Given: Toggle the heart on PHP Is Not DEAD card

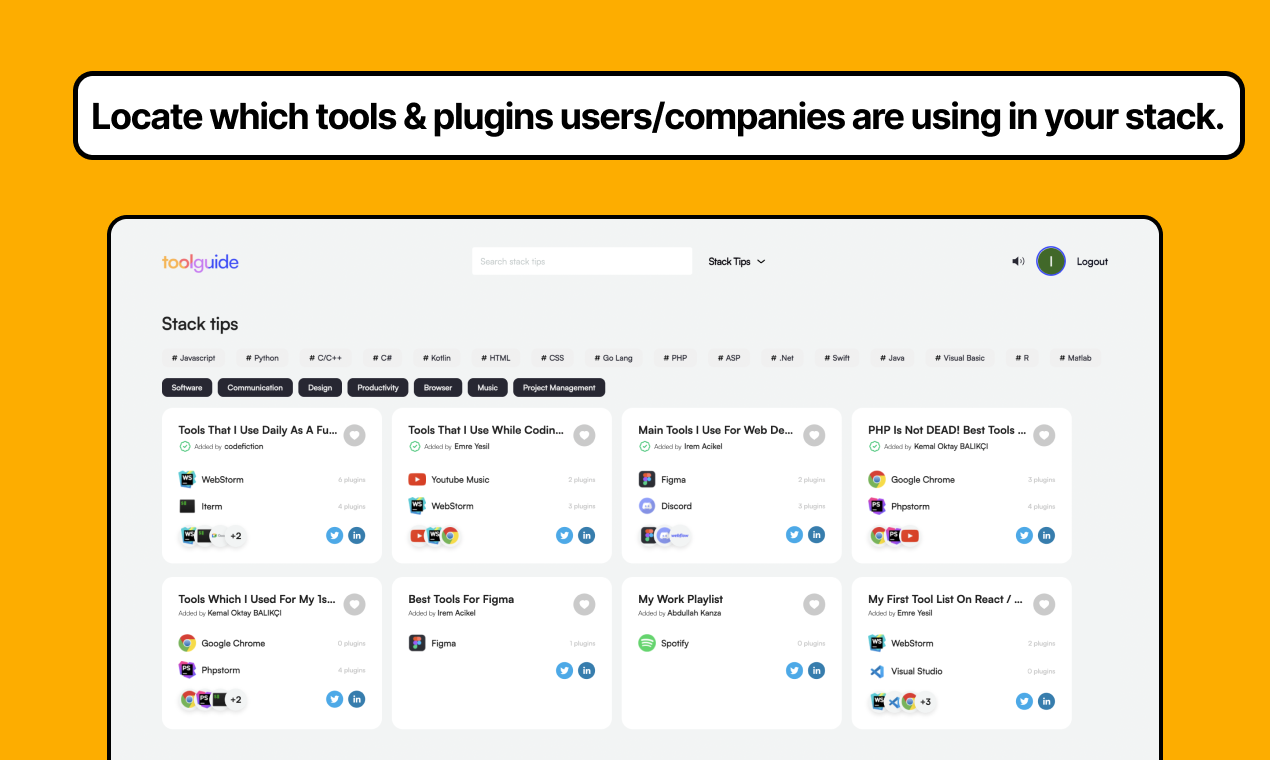Looking at the screenshot, I should (x=1044, y=435).
